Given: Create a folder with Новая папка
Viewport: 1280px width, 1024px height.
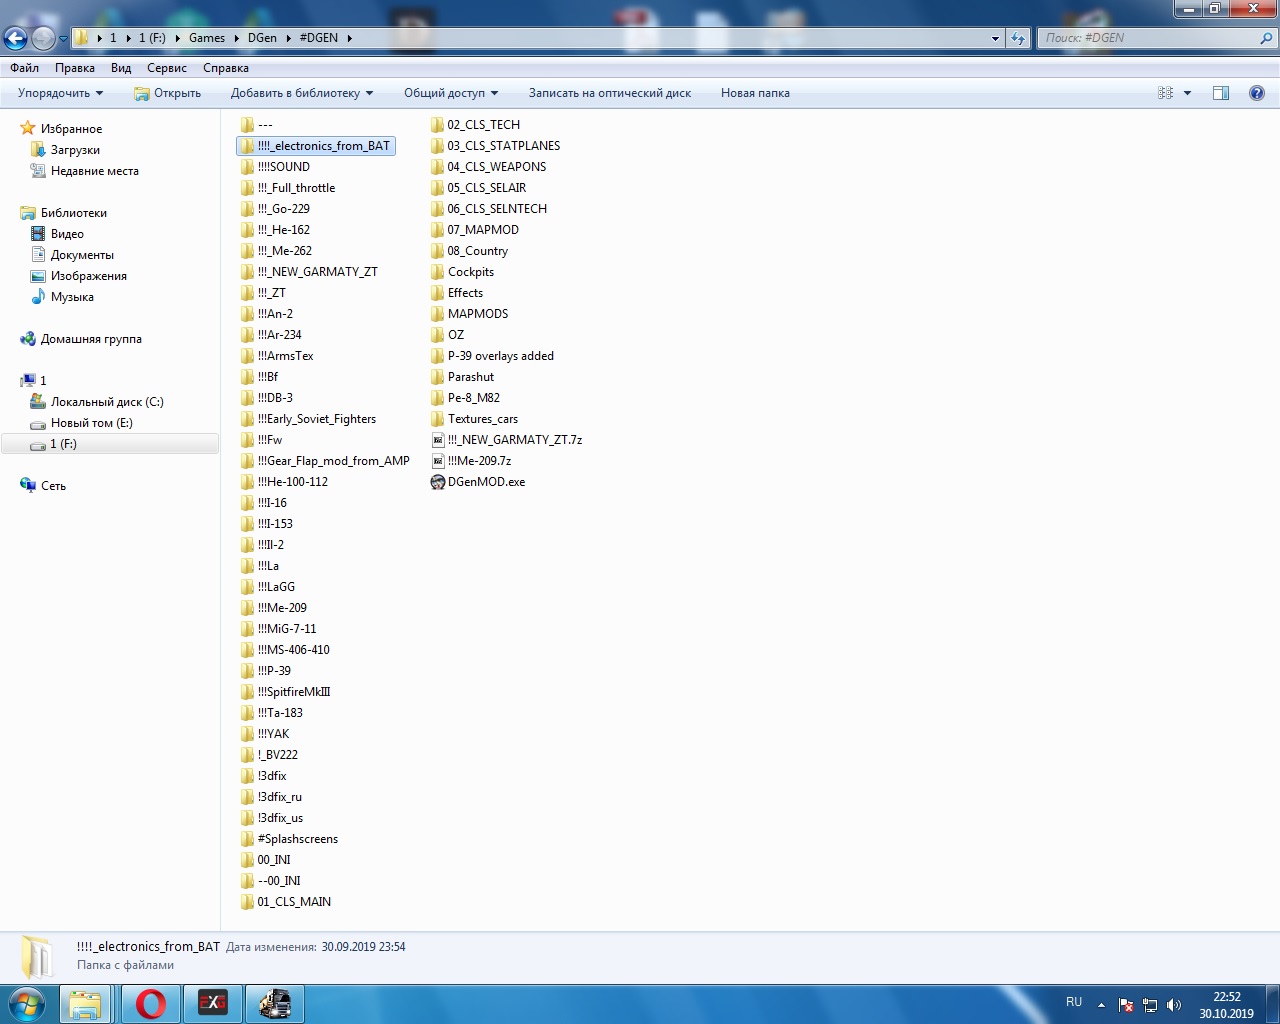Looking at the screenshot, I should (x=755, y=93).
